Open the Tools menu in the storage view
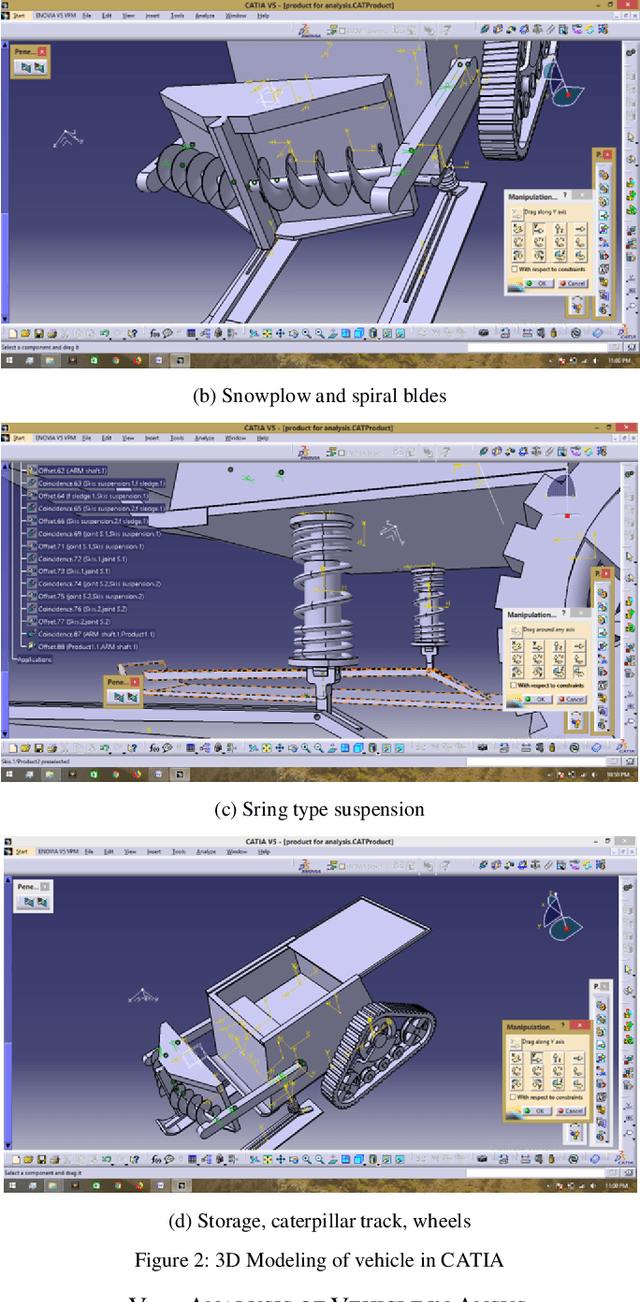Viewport: 640px width, 1302px height. (x=177, y=852)
